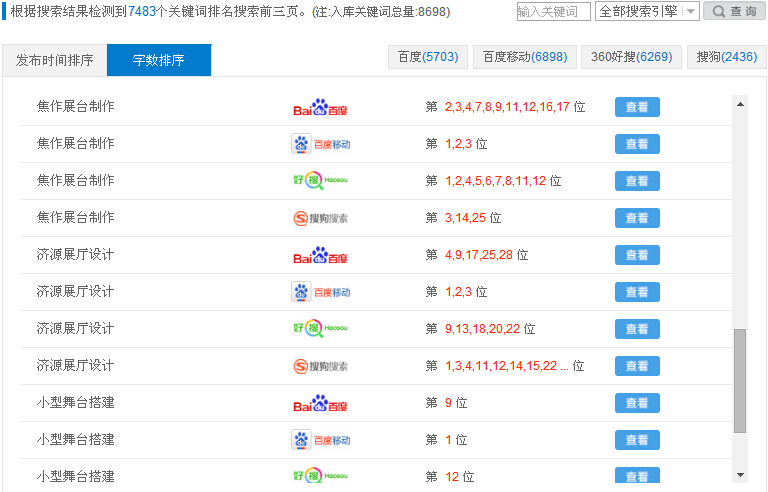
Task: Click Baidu logo in 小型舞台搭建 row
Action: 320,403
